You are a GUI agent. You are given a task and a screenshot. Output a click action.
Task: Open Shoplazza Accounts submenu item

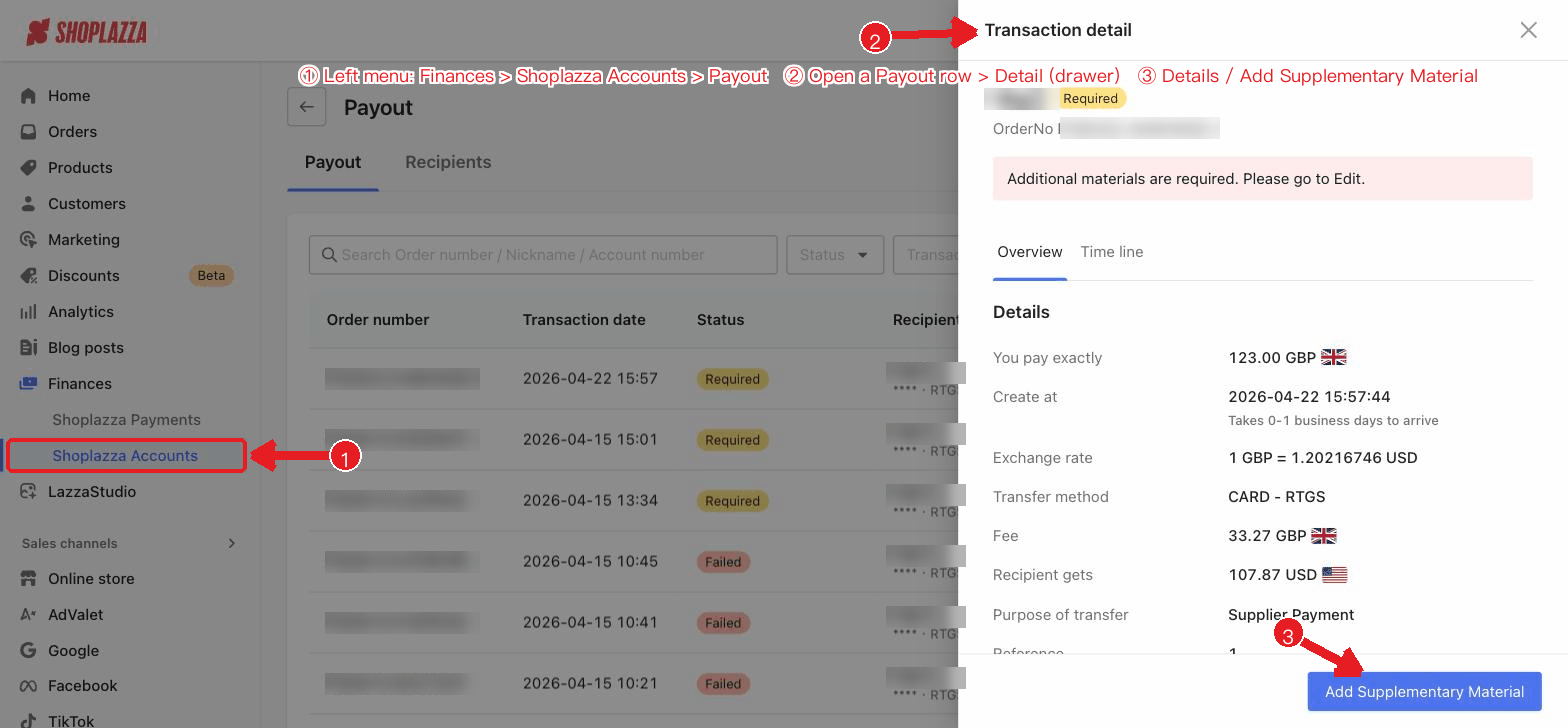coord(125,456)
